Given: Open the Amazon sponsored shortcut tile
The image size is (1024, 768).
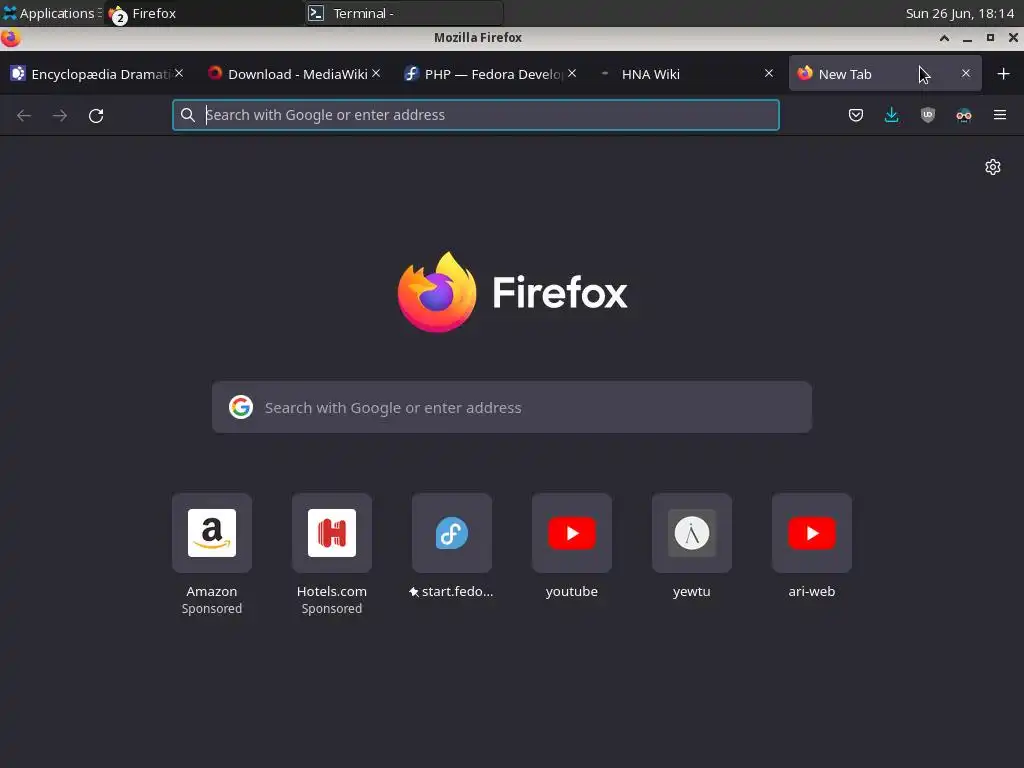Looking at the screenshot, I should tap(212, 533).
